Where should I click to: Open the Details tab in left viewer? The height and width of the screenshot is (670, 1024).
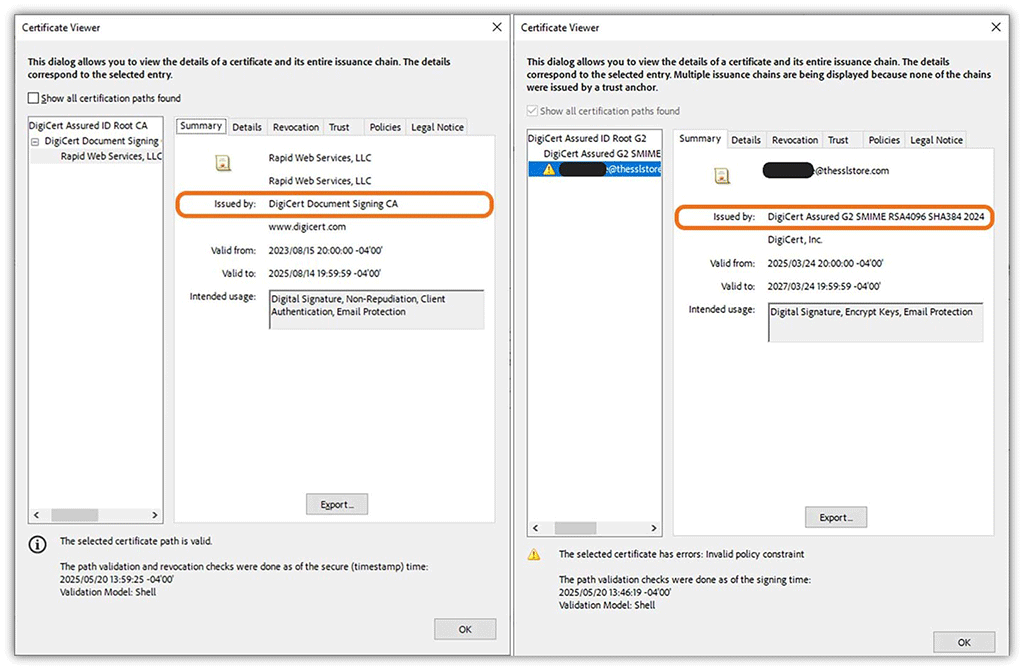tap(247, 127)
